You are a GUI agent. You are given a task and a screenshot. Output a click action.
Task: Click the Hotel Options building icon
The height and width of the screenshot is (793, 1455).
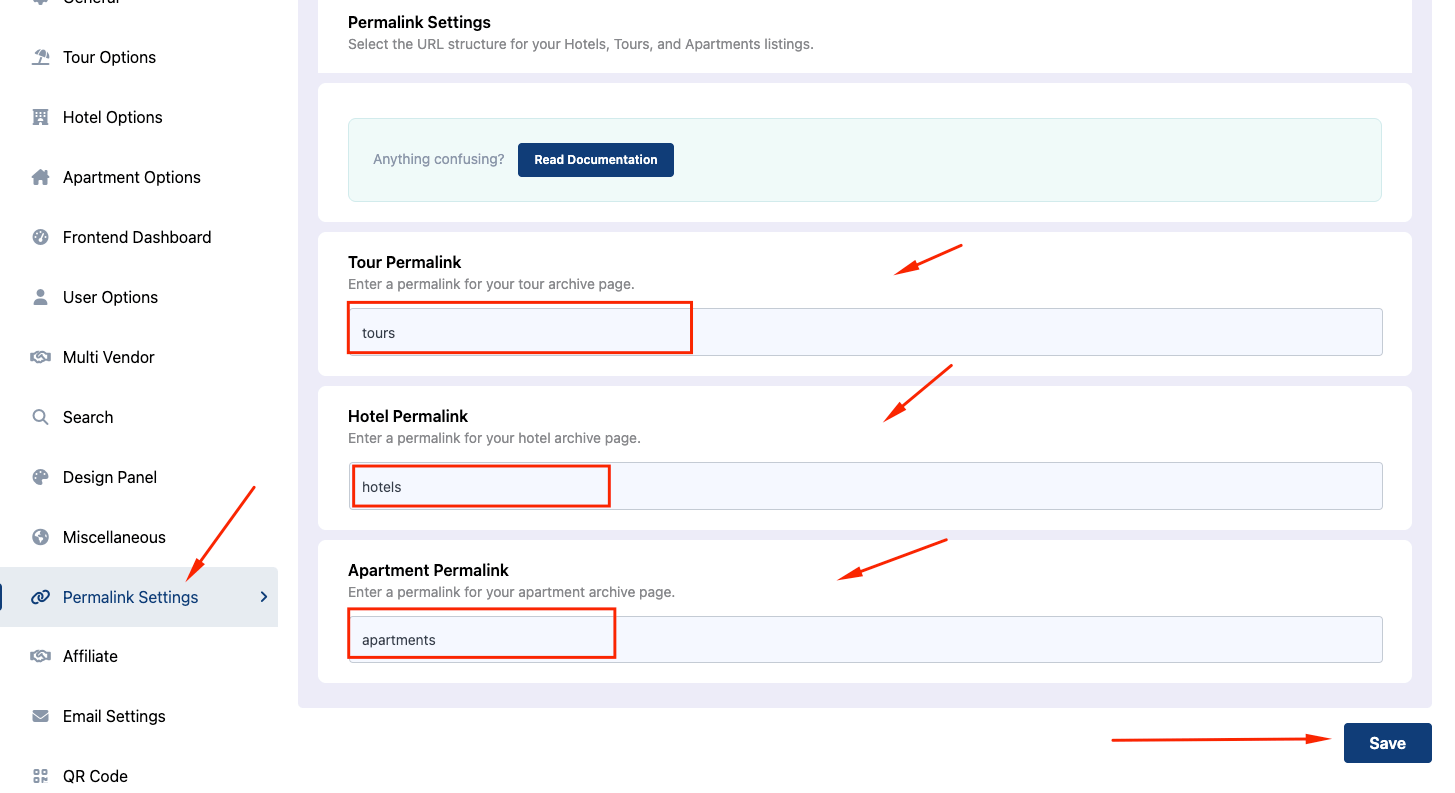click(x=40, y=117)
